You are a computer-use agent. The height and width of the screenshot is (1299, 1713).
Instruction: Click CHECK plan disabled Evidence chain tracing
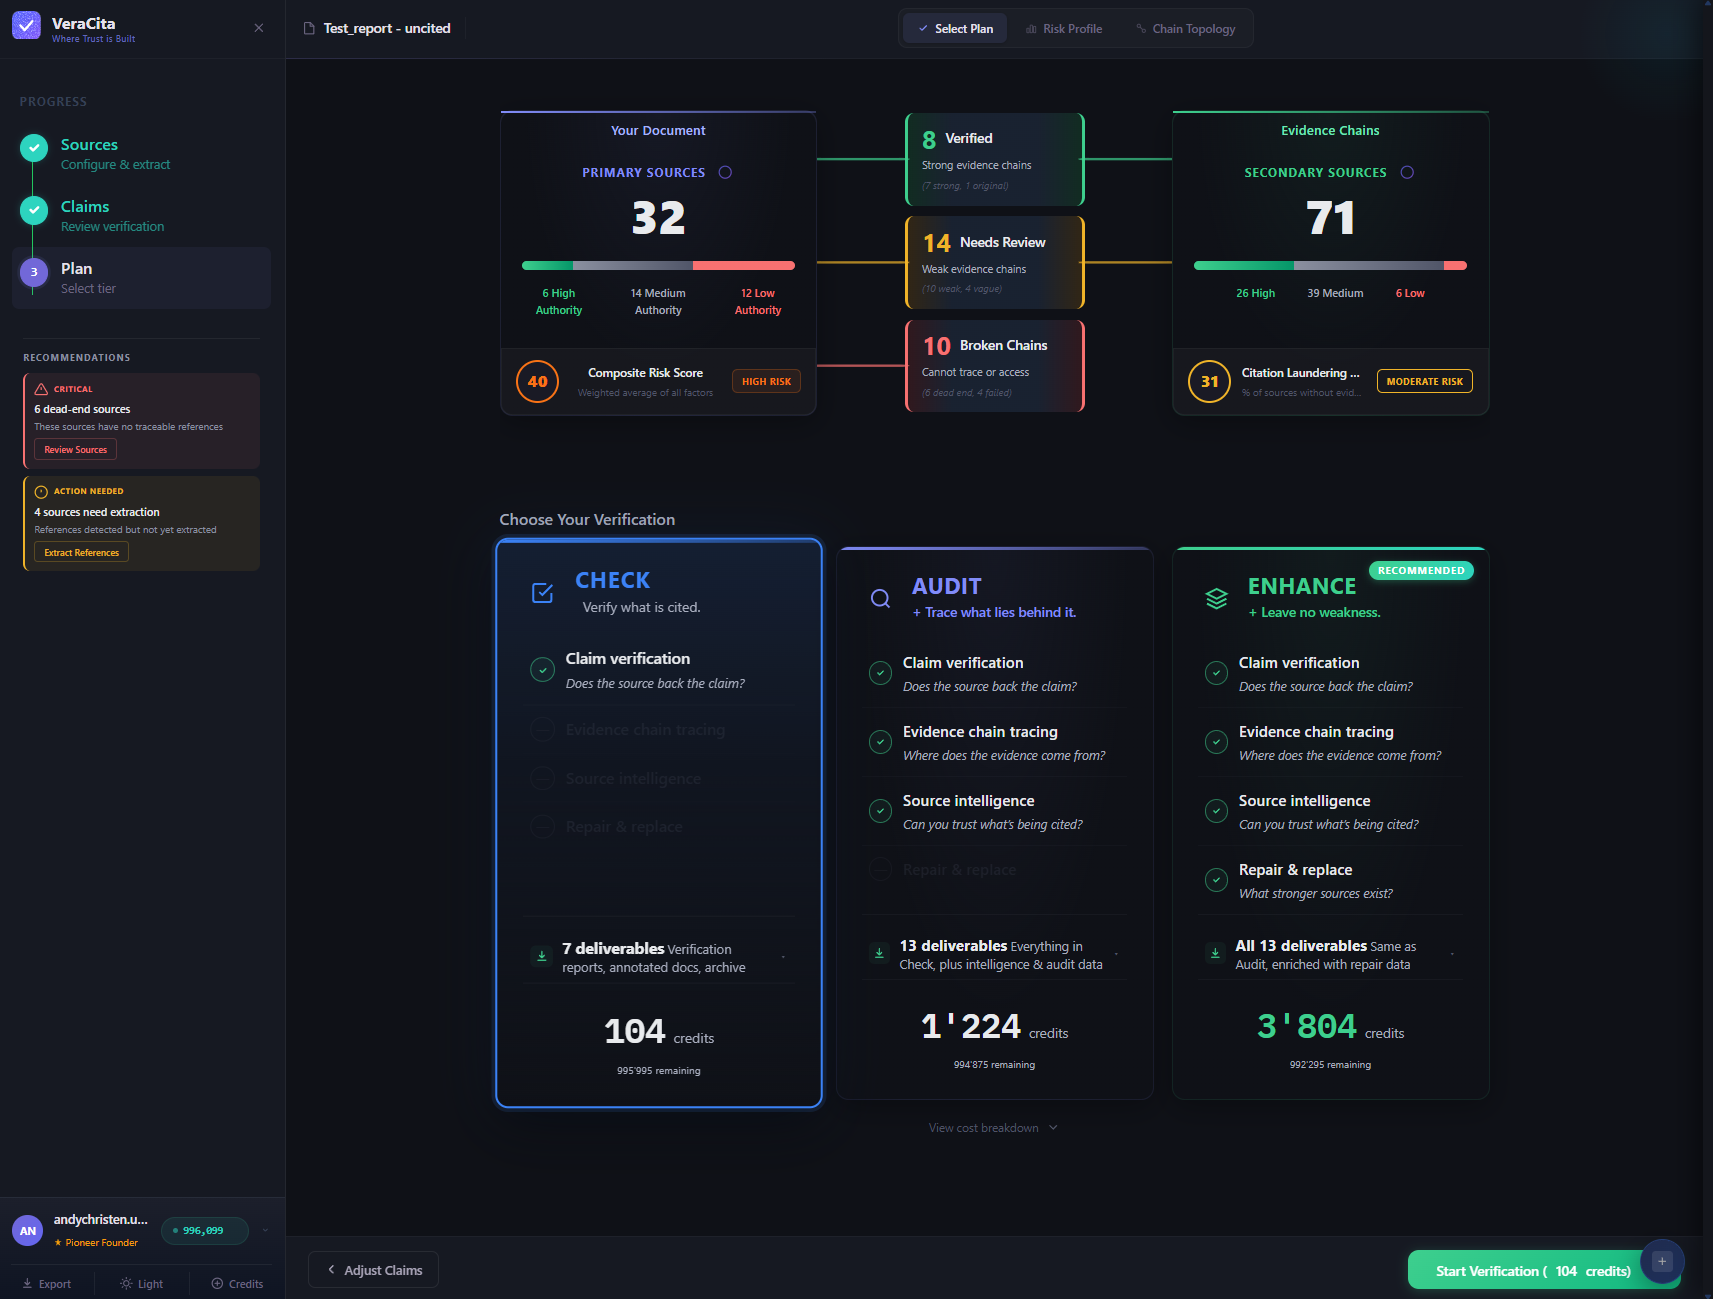(645, 730)
